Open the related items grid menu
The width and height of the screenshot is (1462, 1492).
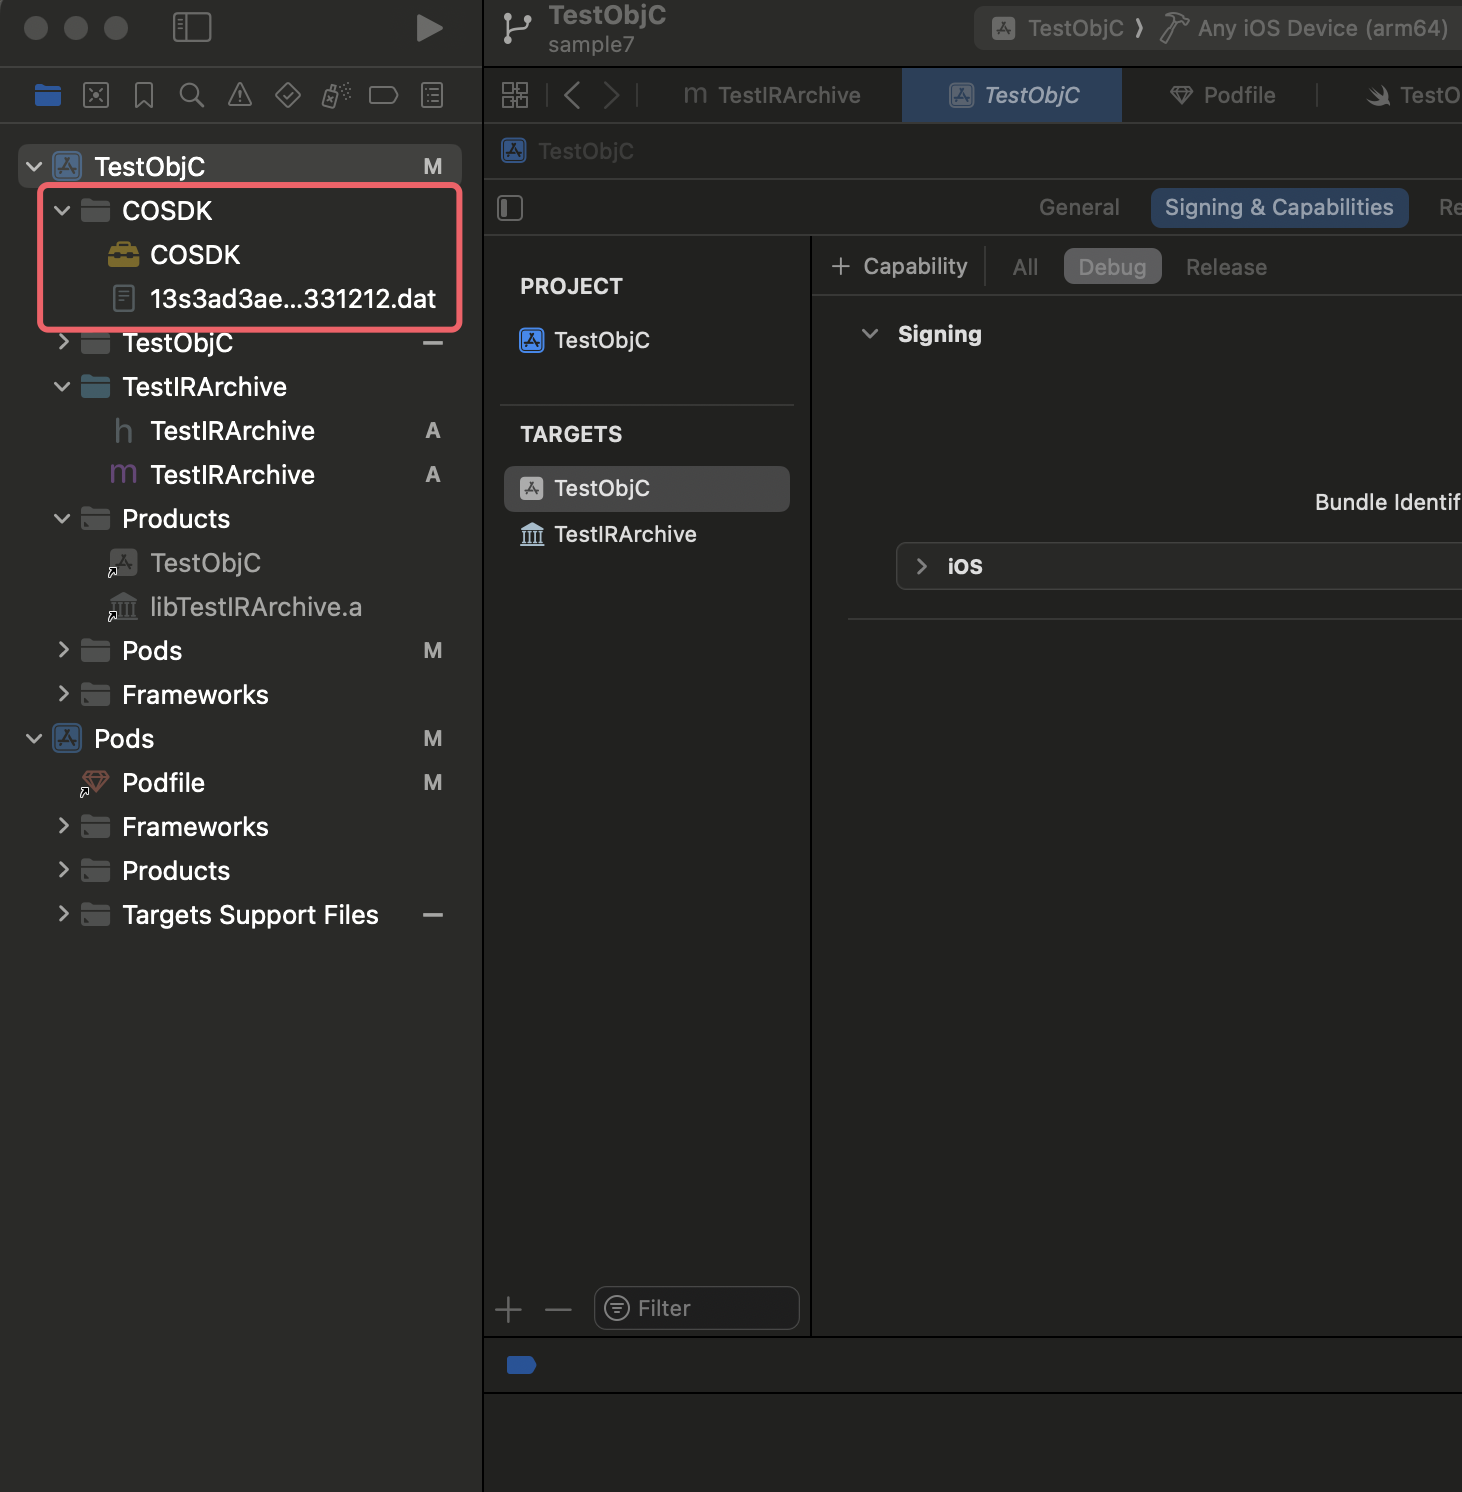point(515,95)
